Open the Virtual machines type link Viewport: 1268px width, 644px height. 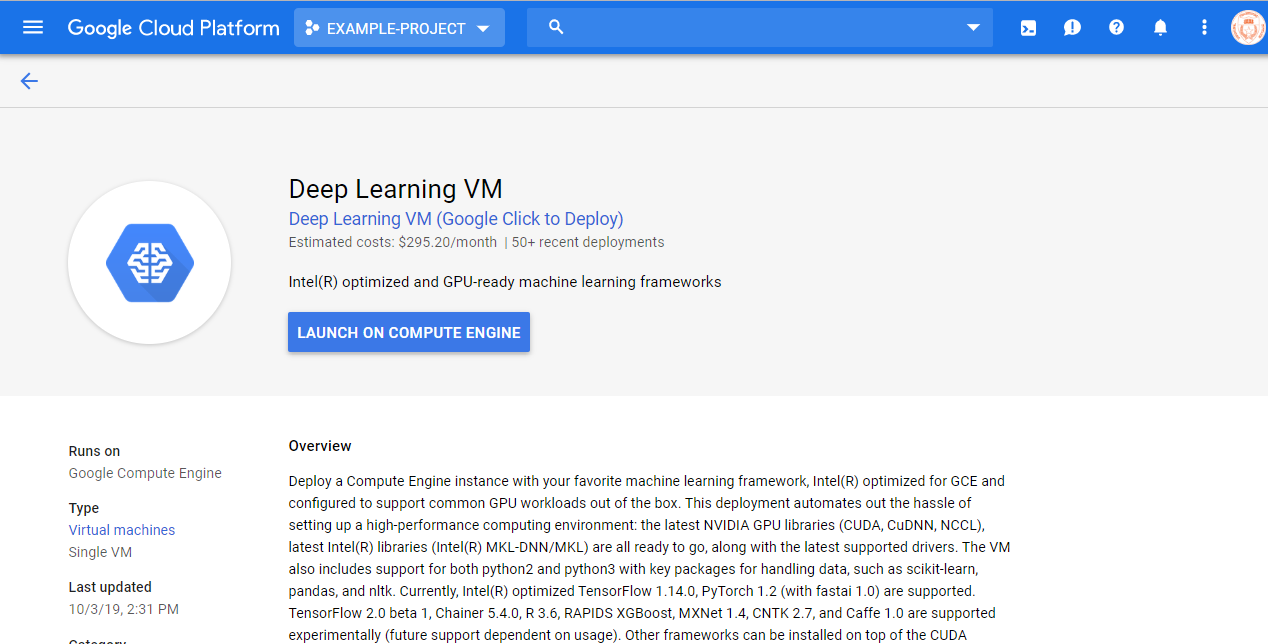tap(122, 530)
